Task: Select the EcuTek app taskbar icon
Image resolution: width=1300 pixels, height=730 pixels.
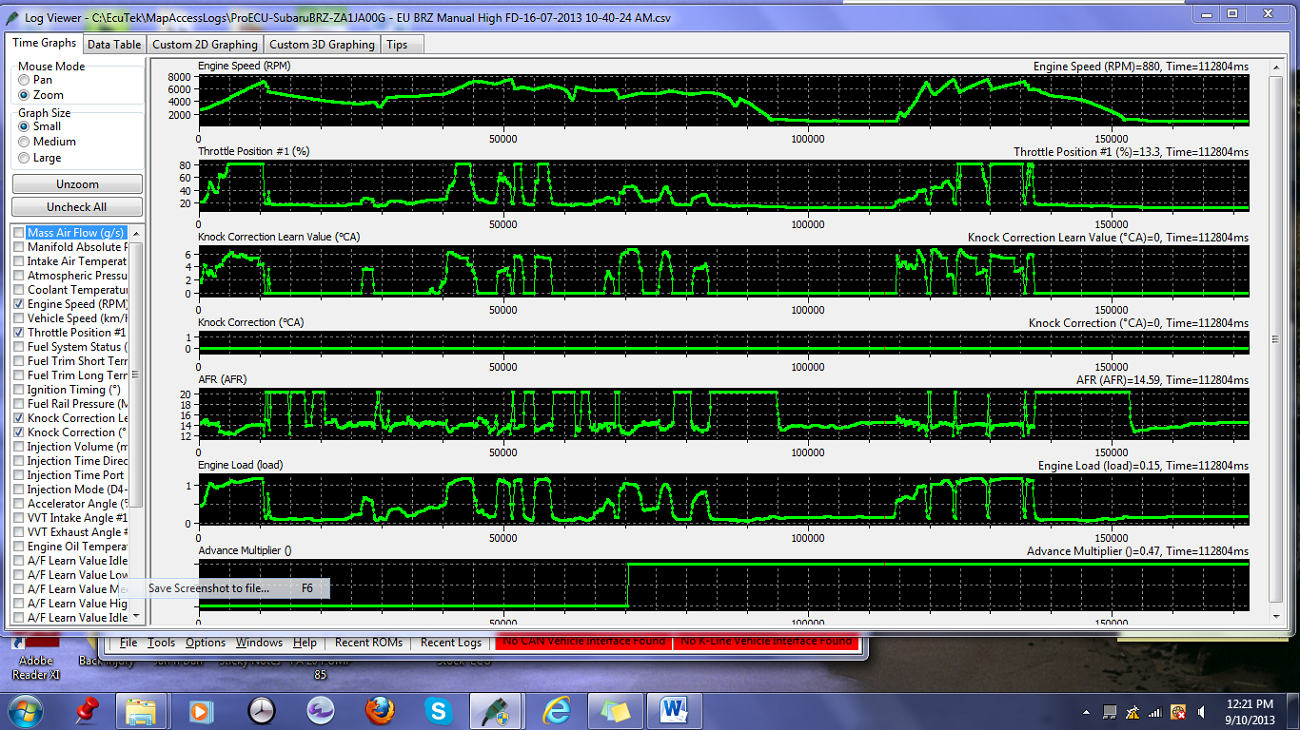Action: coord(497,711)
